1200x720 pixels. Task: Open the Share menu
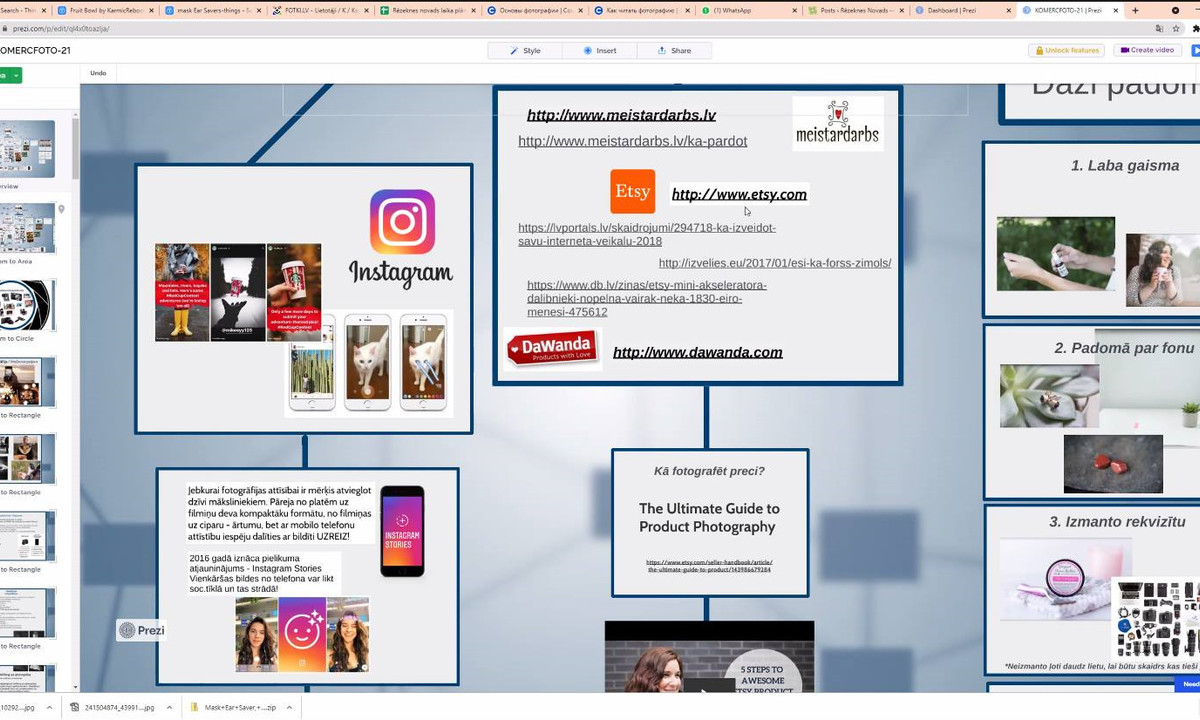(675, 50)
